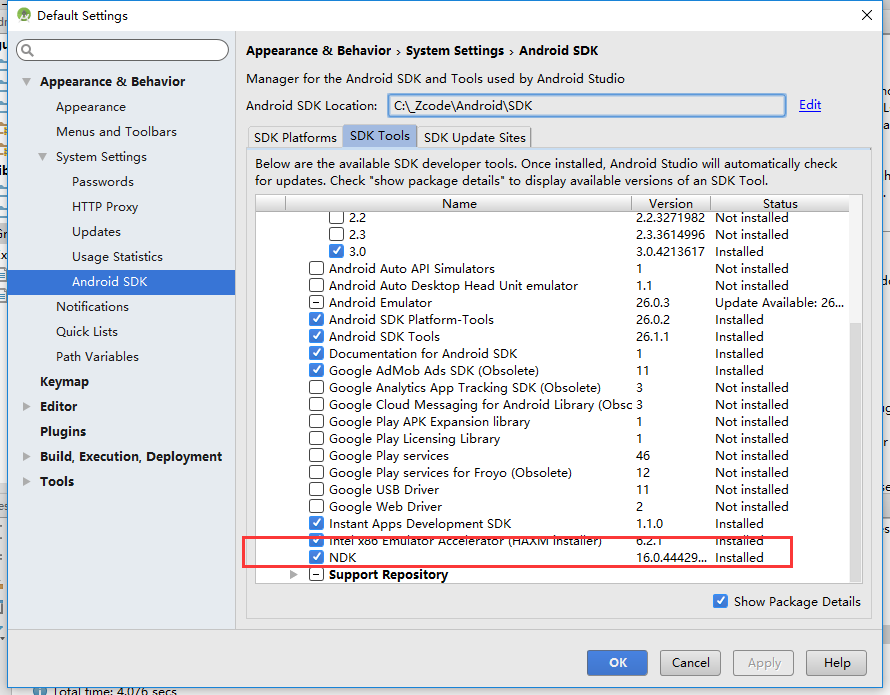The height and width of the screenshot is (695, 890).
Task: Check Google Play Licensing Library
Action: pyautogui.click(x=316, y=438)
